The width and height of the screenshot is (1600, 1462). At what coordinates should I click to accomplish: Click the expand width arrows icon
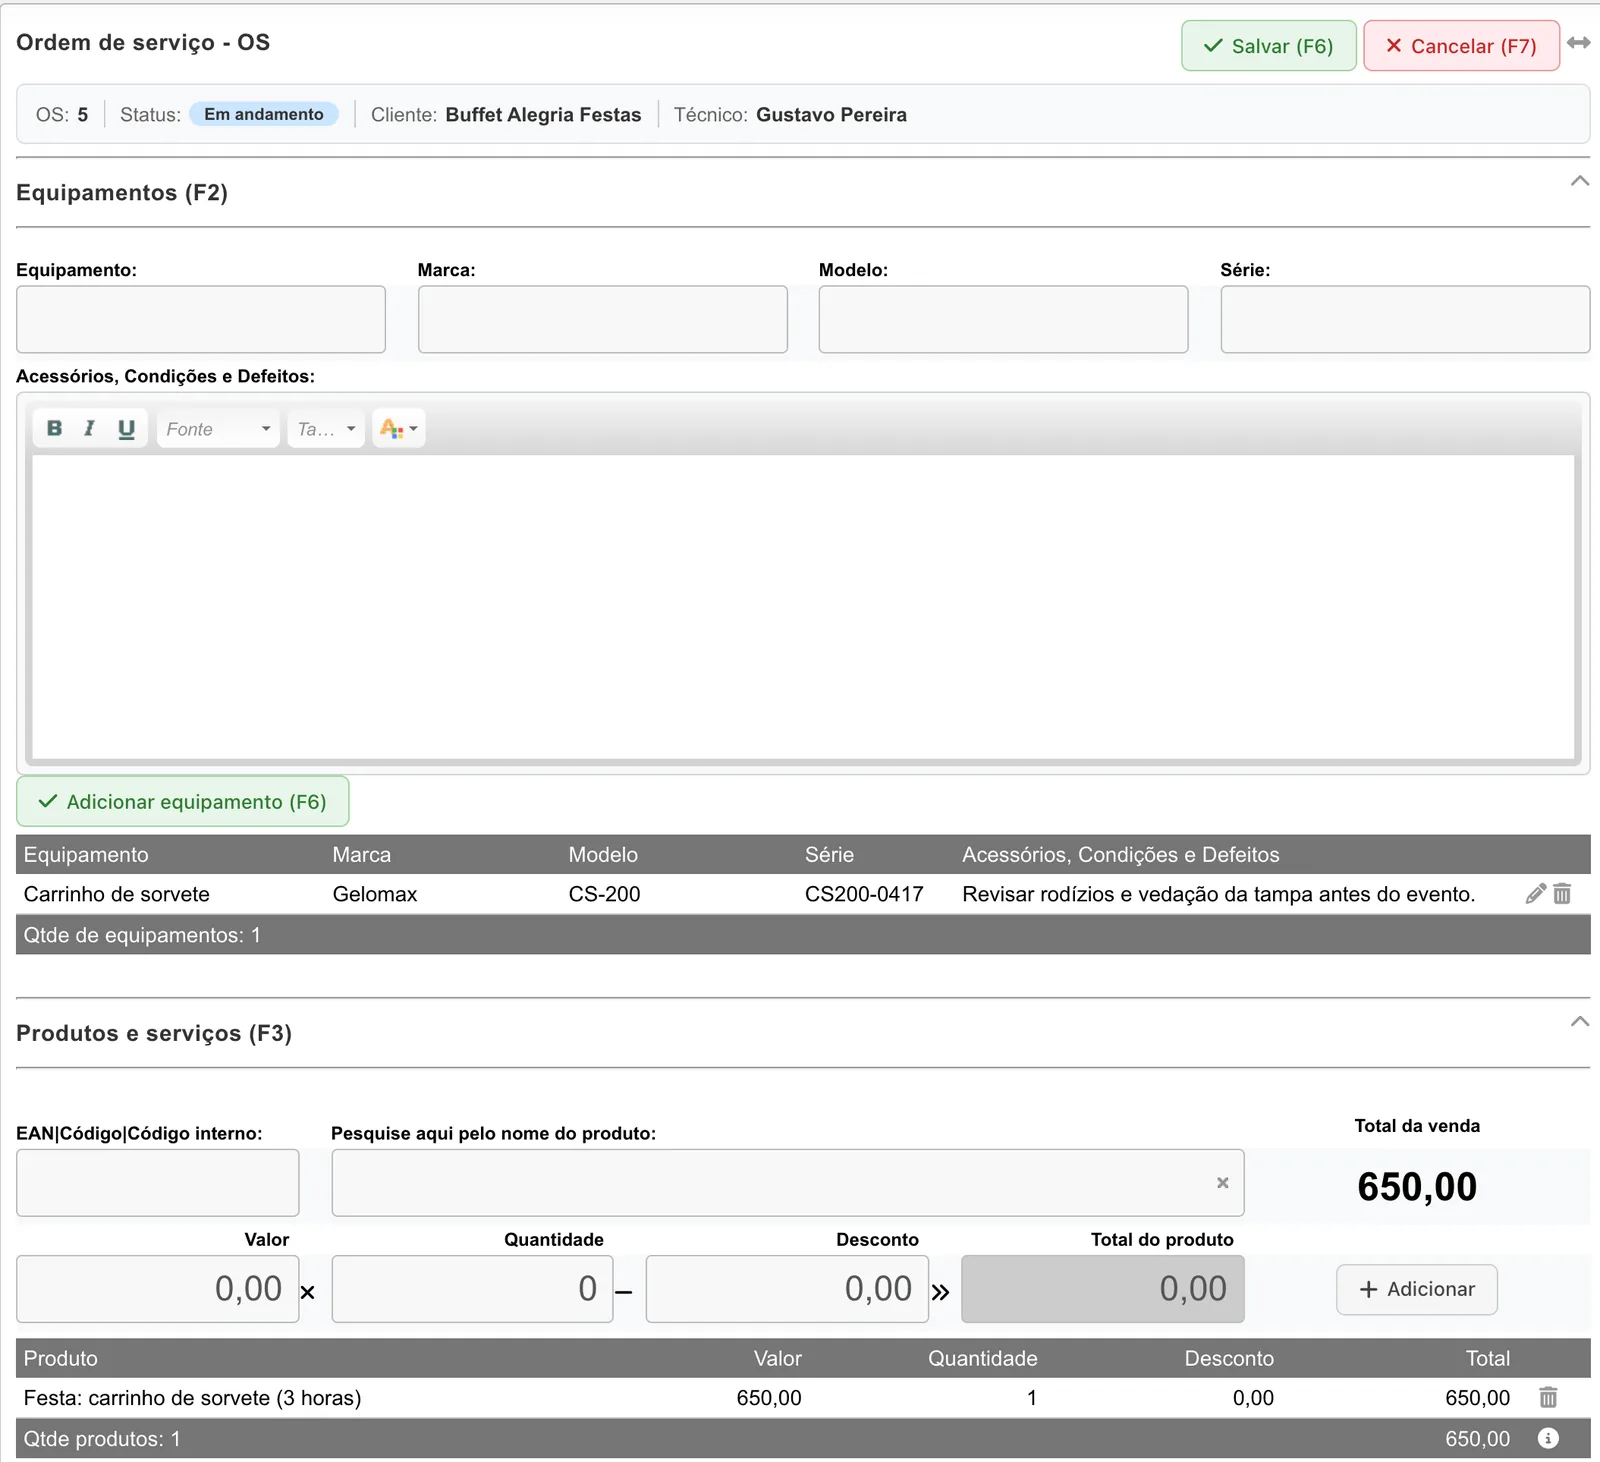pos(1578,43)
